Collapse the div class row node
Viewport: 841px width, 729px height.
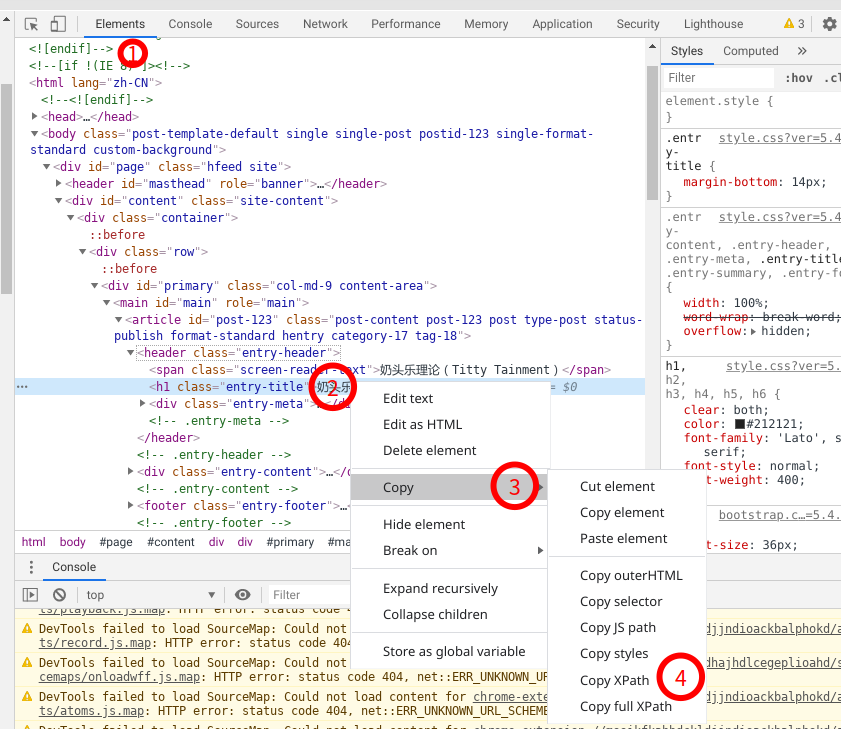[83, 252]
